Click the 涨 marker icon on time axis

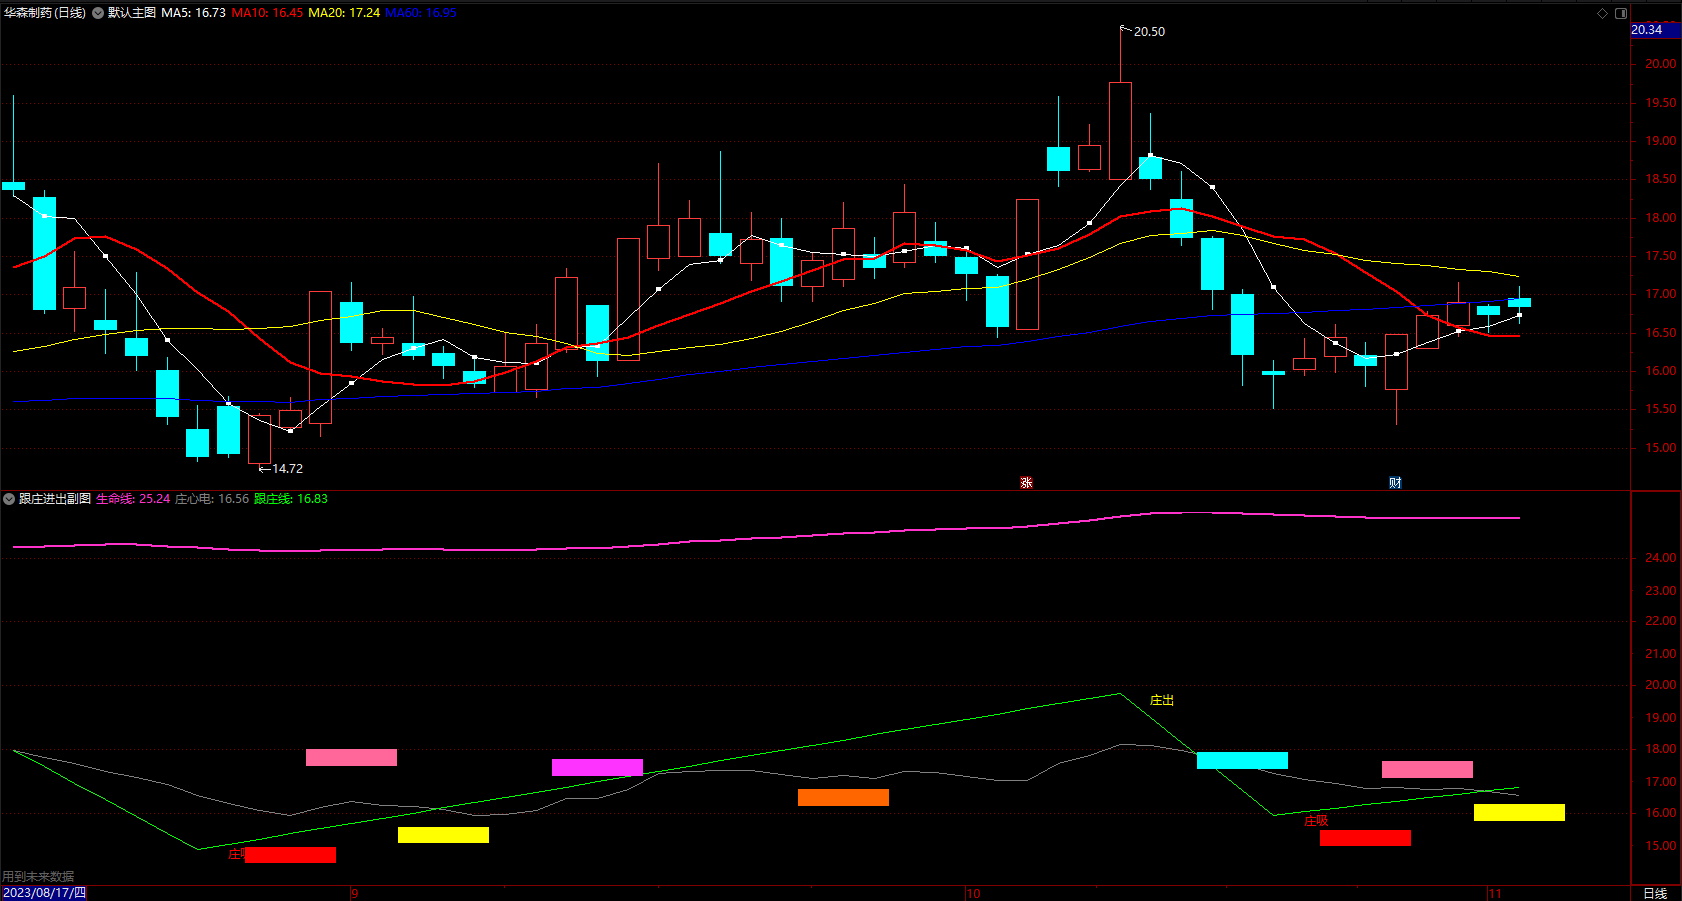1026,483
